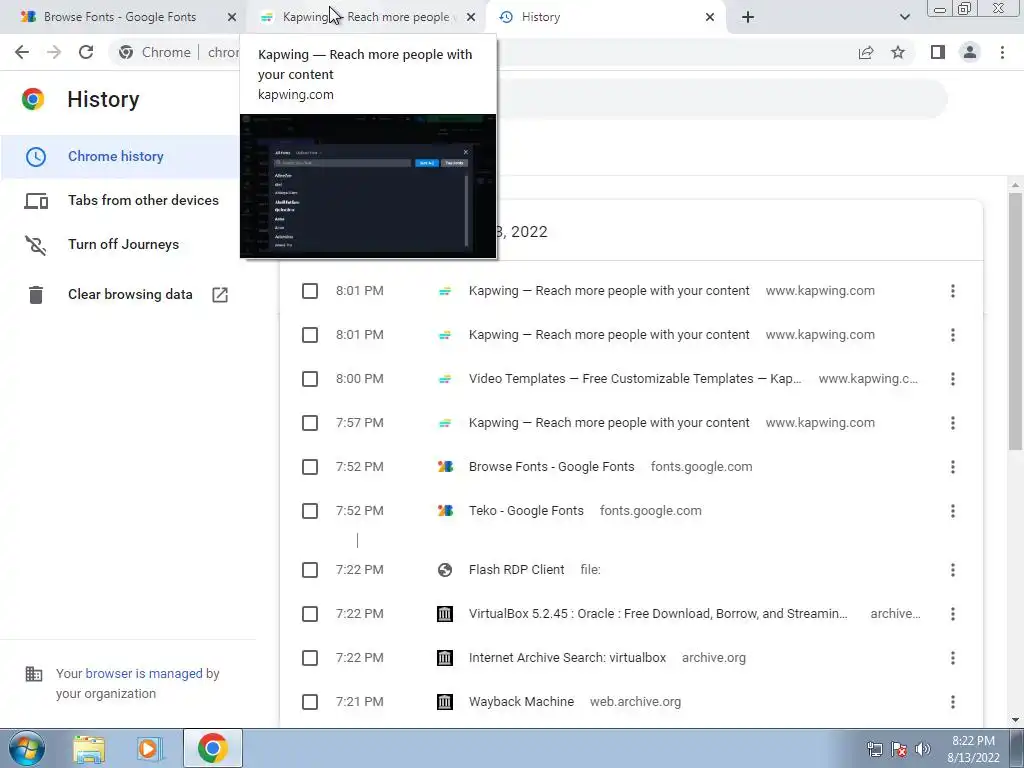Click the trash icon for Clear browsing data
This screenshot has width=1024, height=768.
tap(36, 295)
